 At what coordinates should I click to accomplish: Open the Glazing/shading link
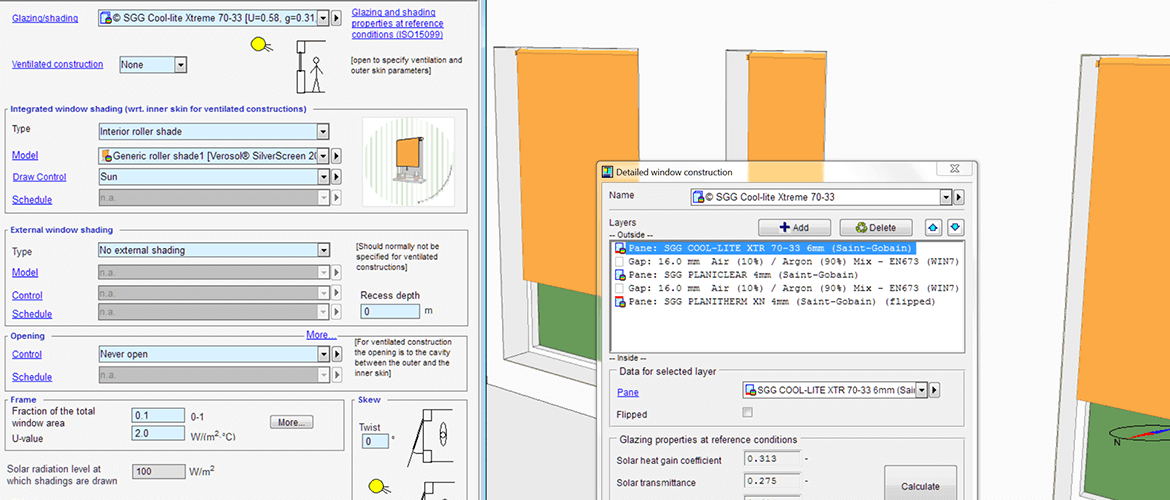coord(44,18)
